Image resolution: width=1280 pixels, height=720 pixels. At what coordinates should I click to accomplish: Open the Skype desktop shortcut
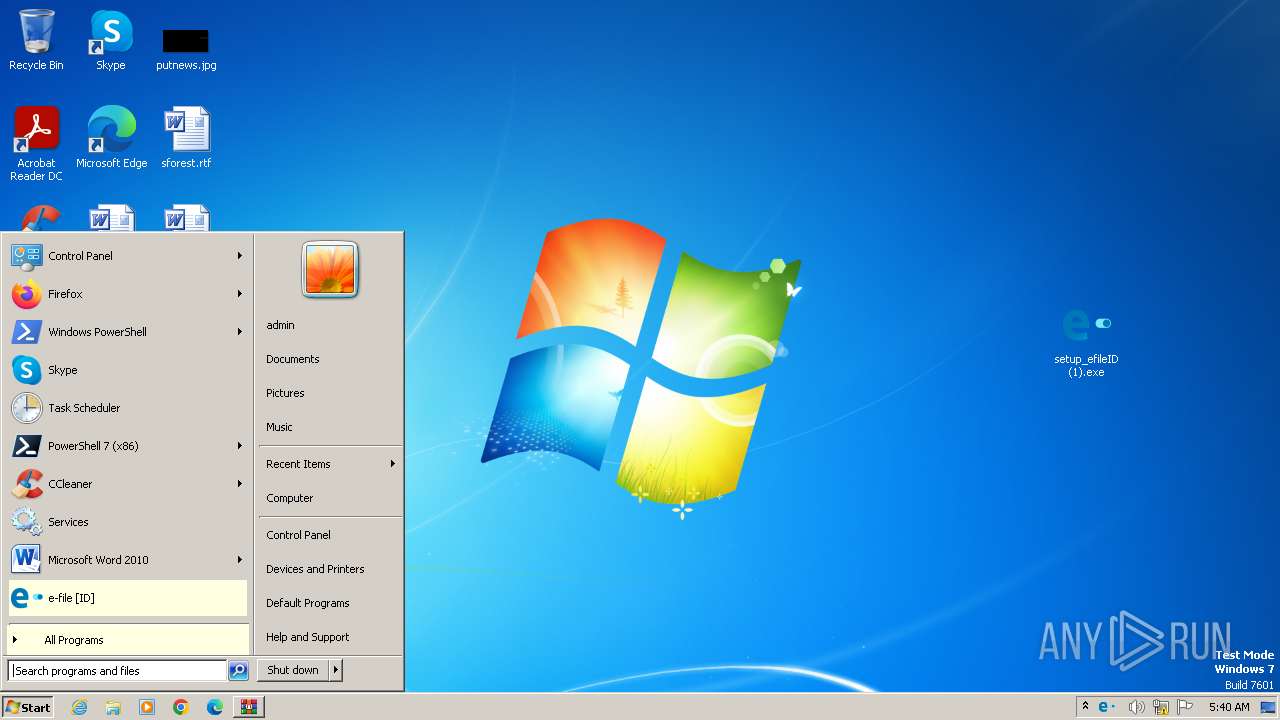point(111,40)
